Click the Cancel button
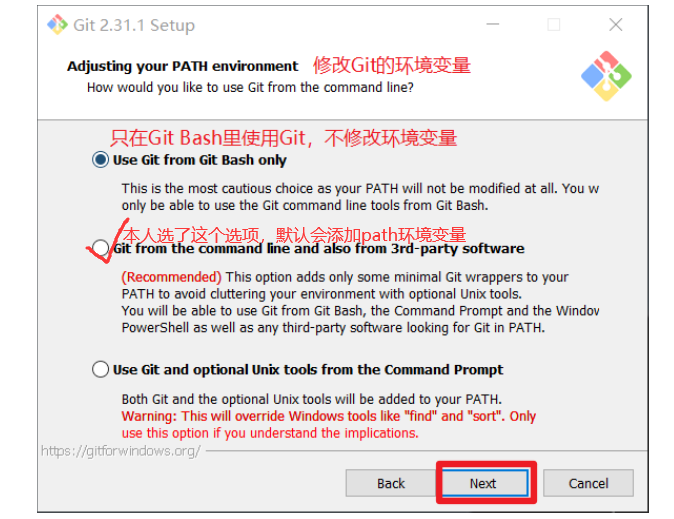 tap(588, 483)
